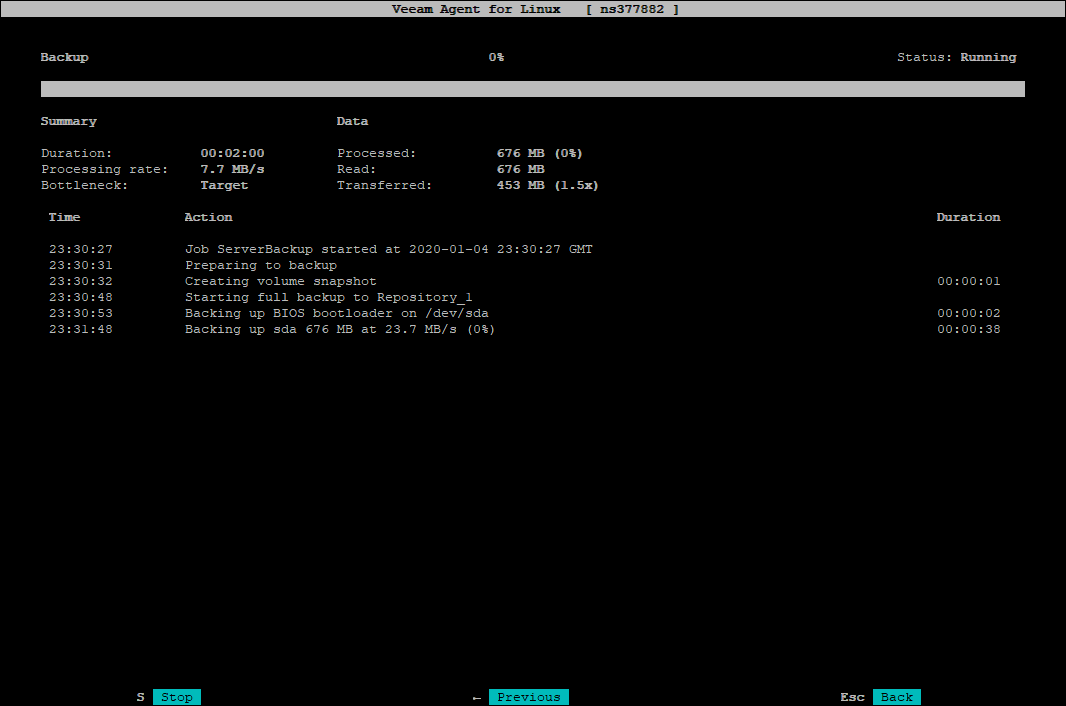Select 'Backing up sda 676 MB' log row
Screen dimensions: 1066x706
(x=524, y=329)
